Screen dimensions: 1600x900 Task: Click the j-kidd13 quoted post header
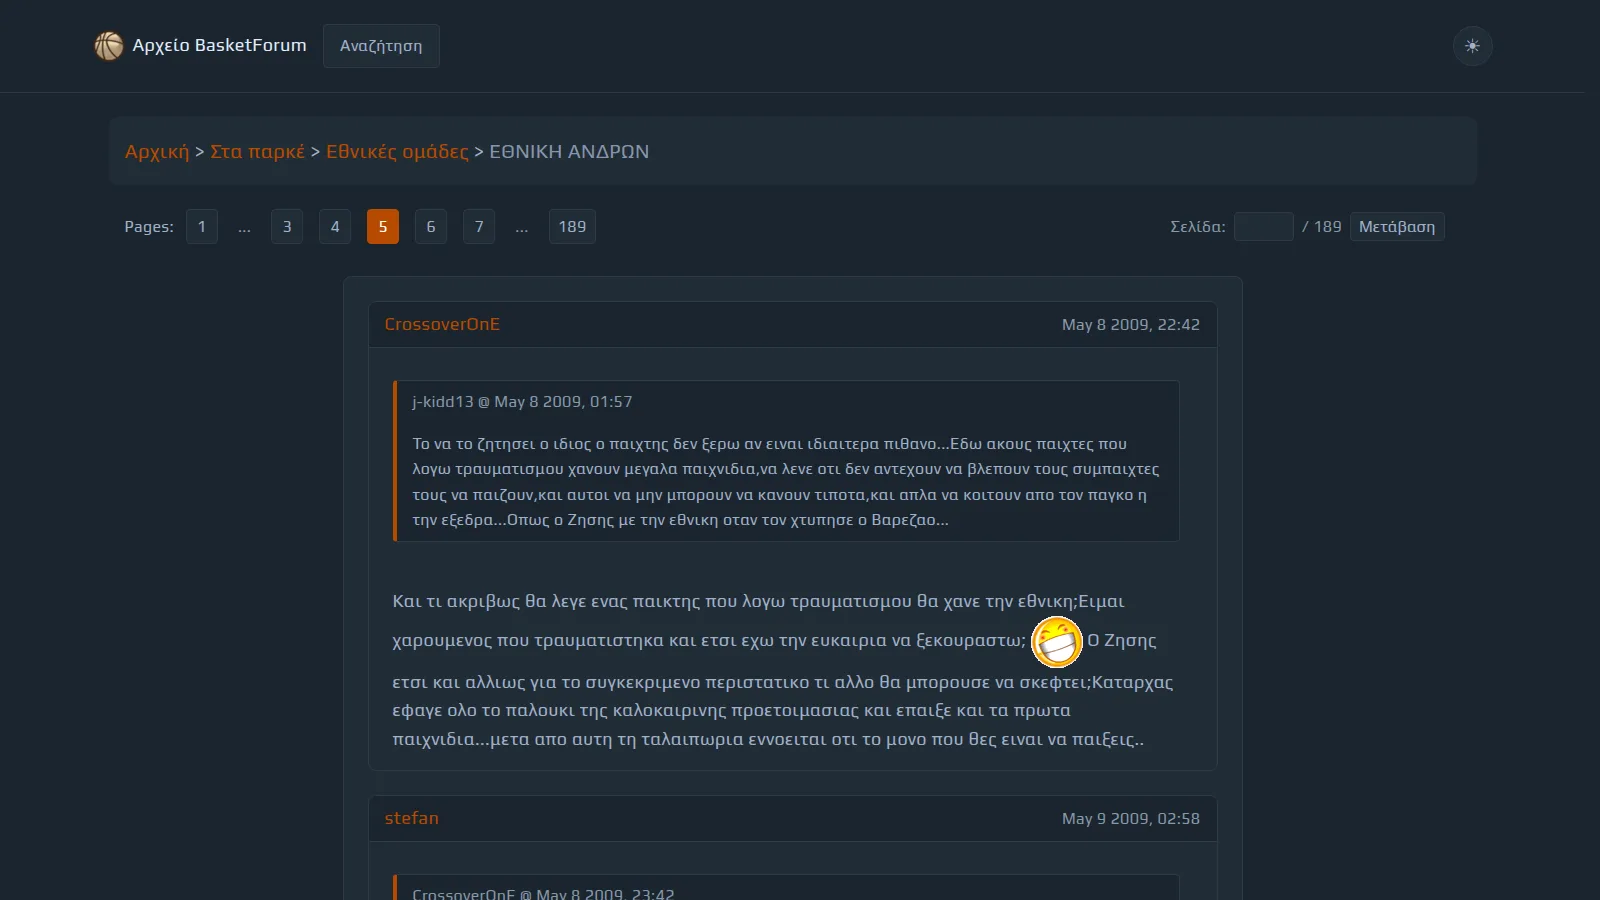pyautogui.click(x=522, y=401)
